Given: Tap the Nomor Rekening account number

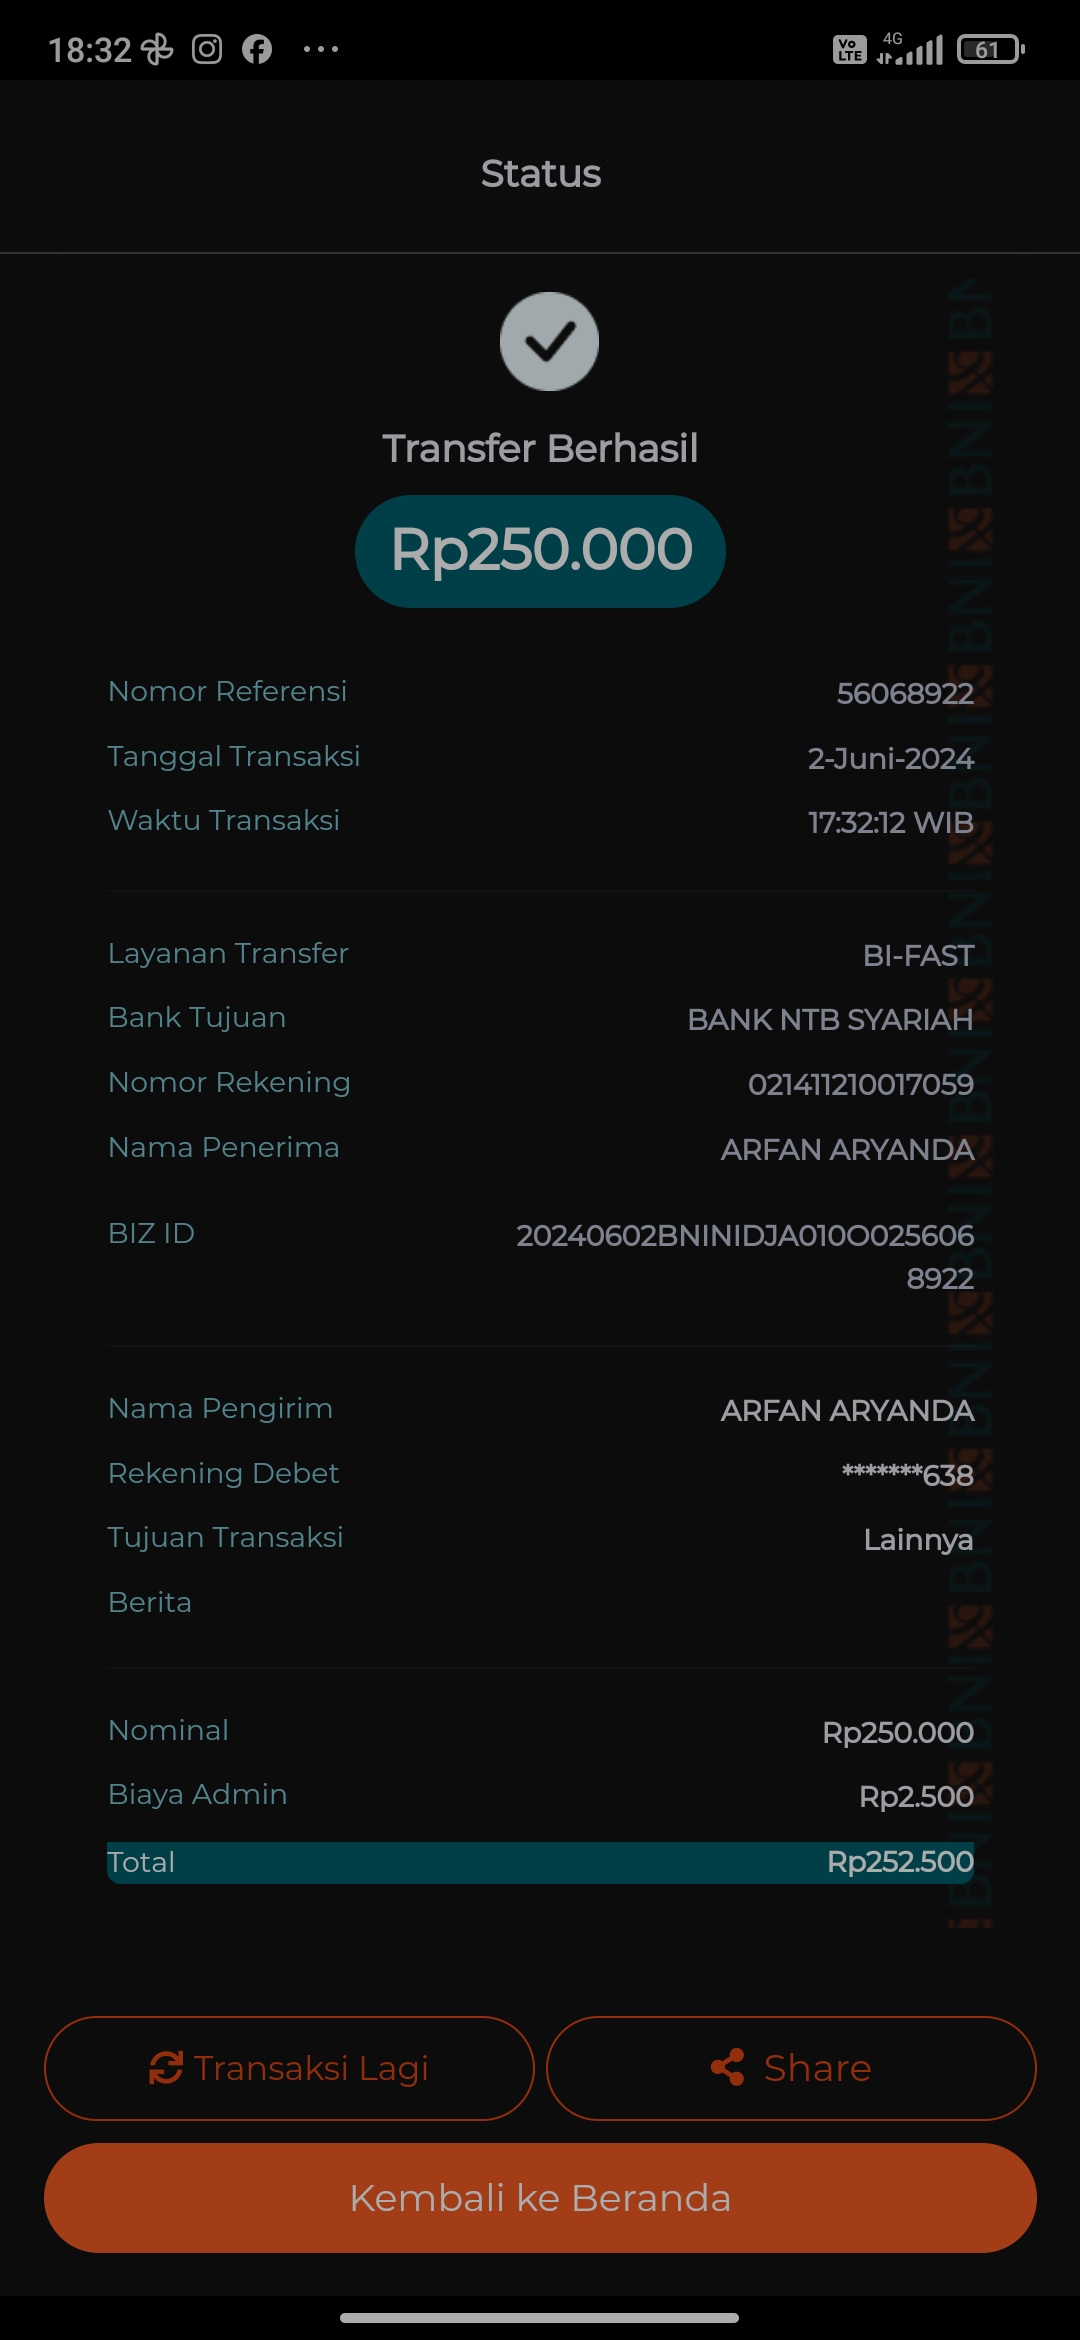Looking at the screenshot, I should (x=860, y=1084).
